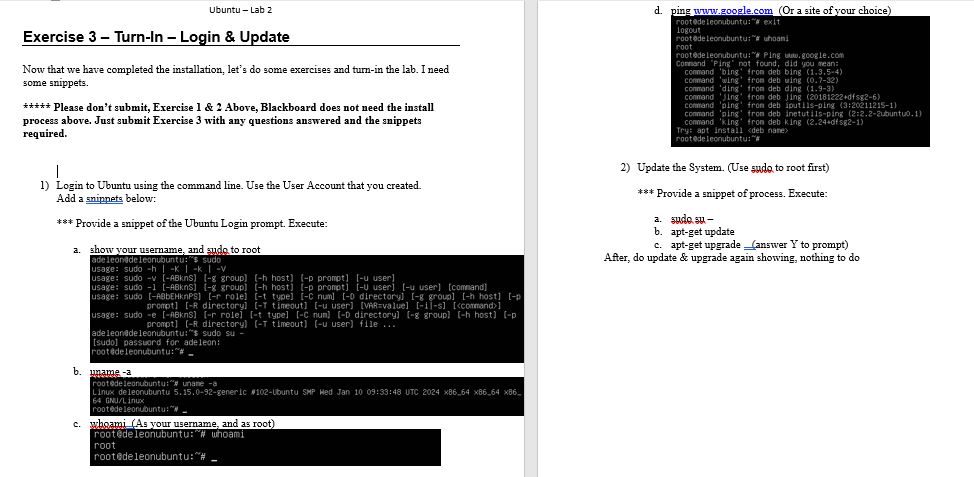Open the www.google.com hyperlink
The width and height of the screenshot is (974, 477).
[x=733, y=10]
